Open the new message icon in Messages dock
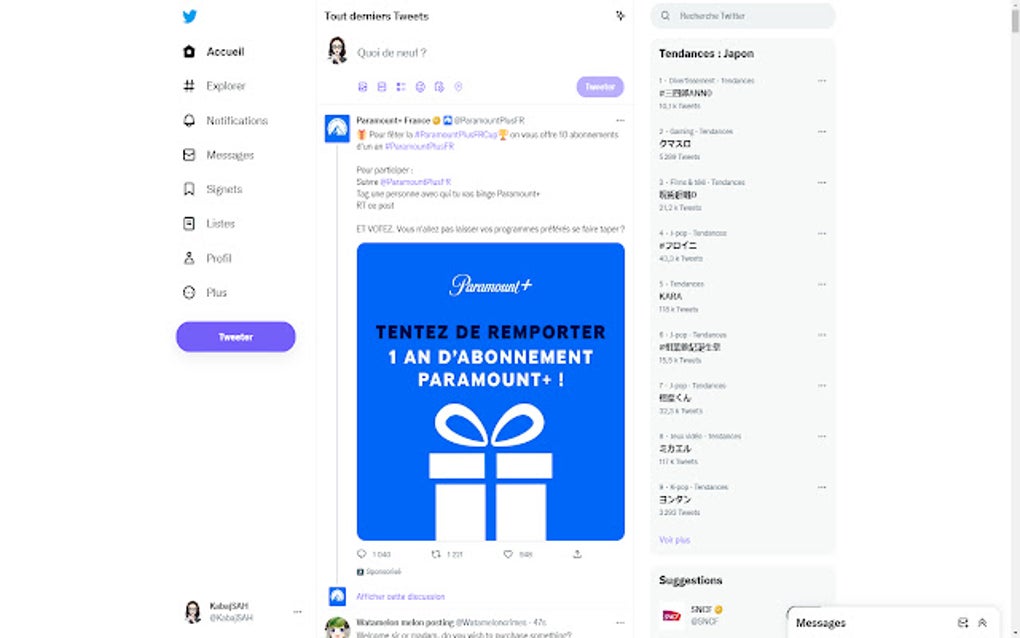The width and height of the screenshot is (1020, 638). click(963, 622)
